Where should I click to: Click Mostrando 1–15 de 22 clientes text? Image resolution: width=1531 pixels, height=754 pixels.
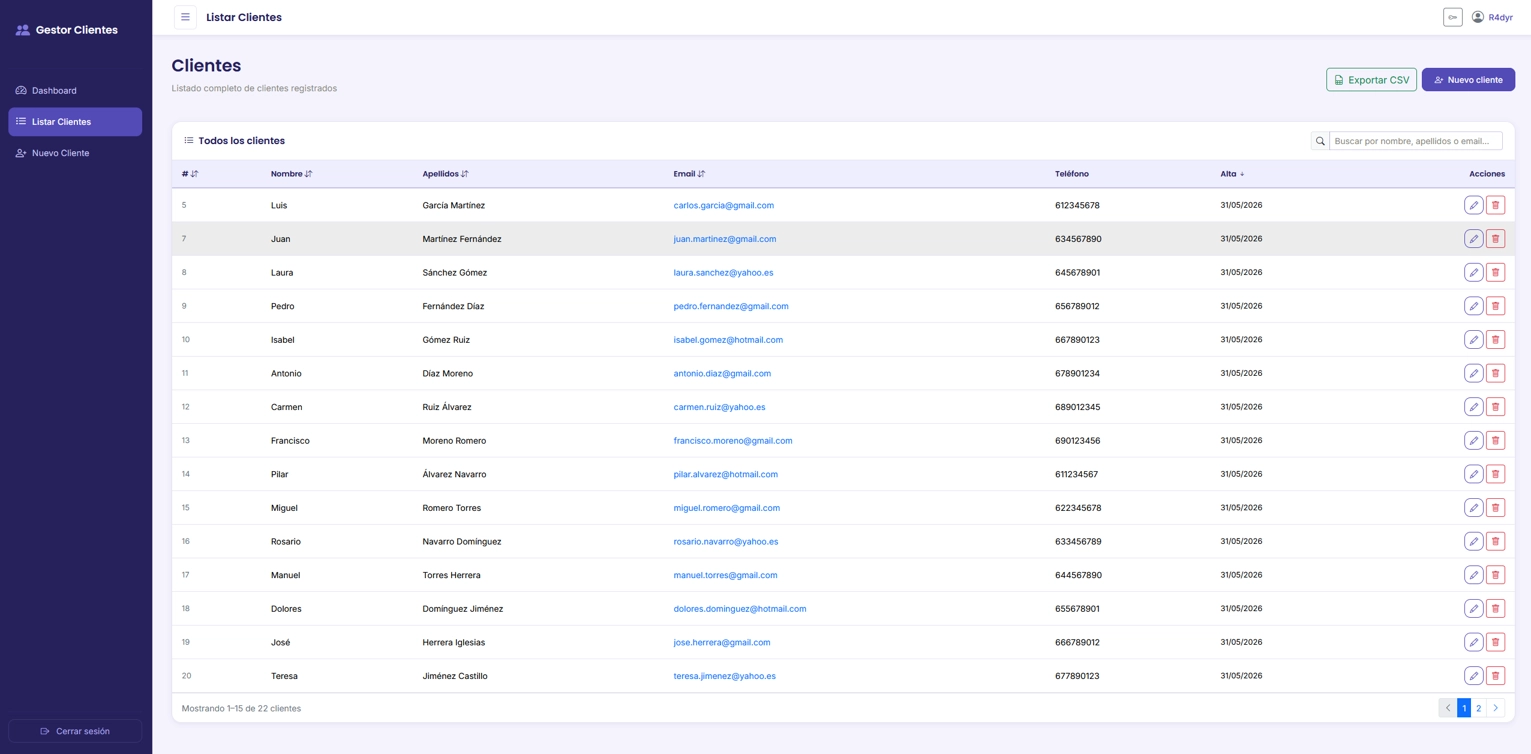pyautogui.click(x=241, y=708)
